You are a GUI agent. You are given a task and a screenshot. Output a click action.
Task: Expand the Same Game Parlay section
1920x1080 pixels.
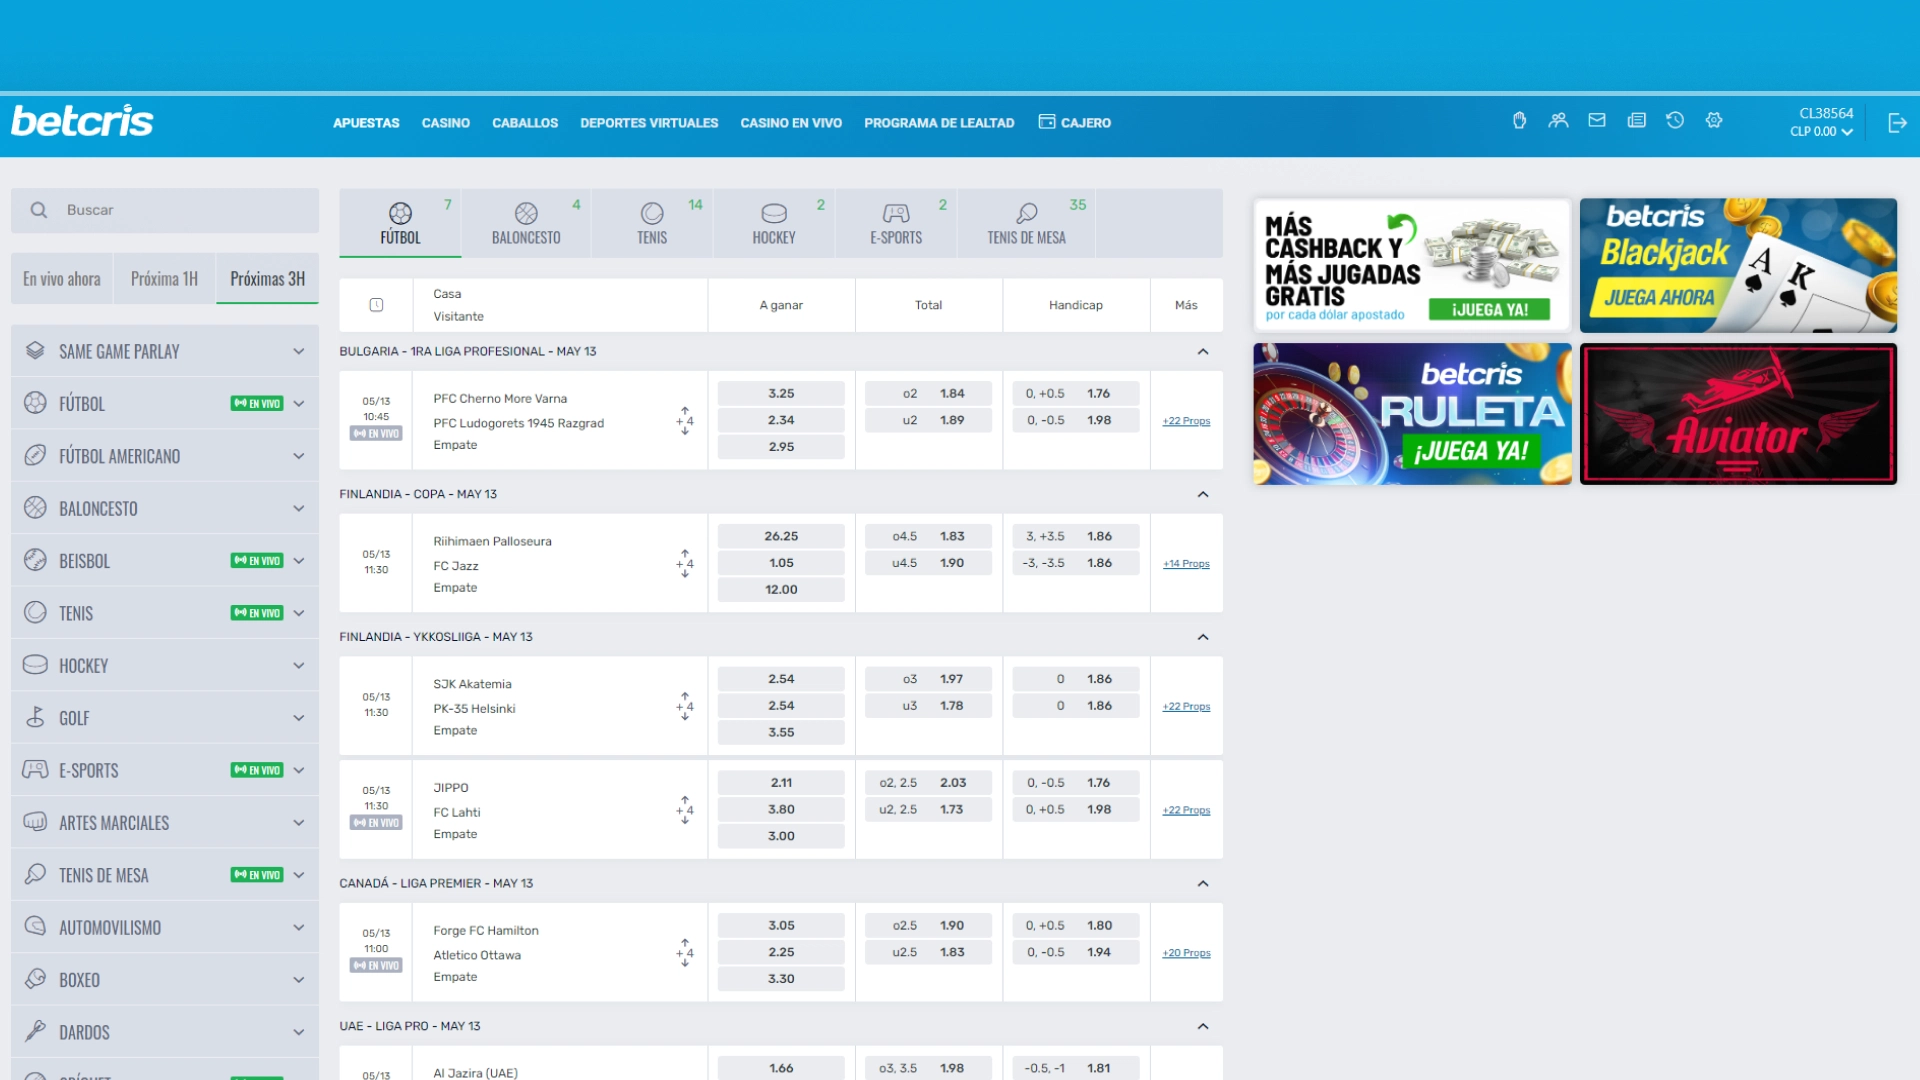pos(298,351)
